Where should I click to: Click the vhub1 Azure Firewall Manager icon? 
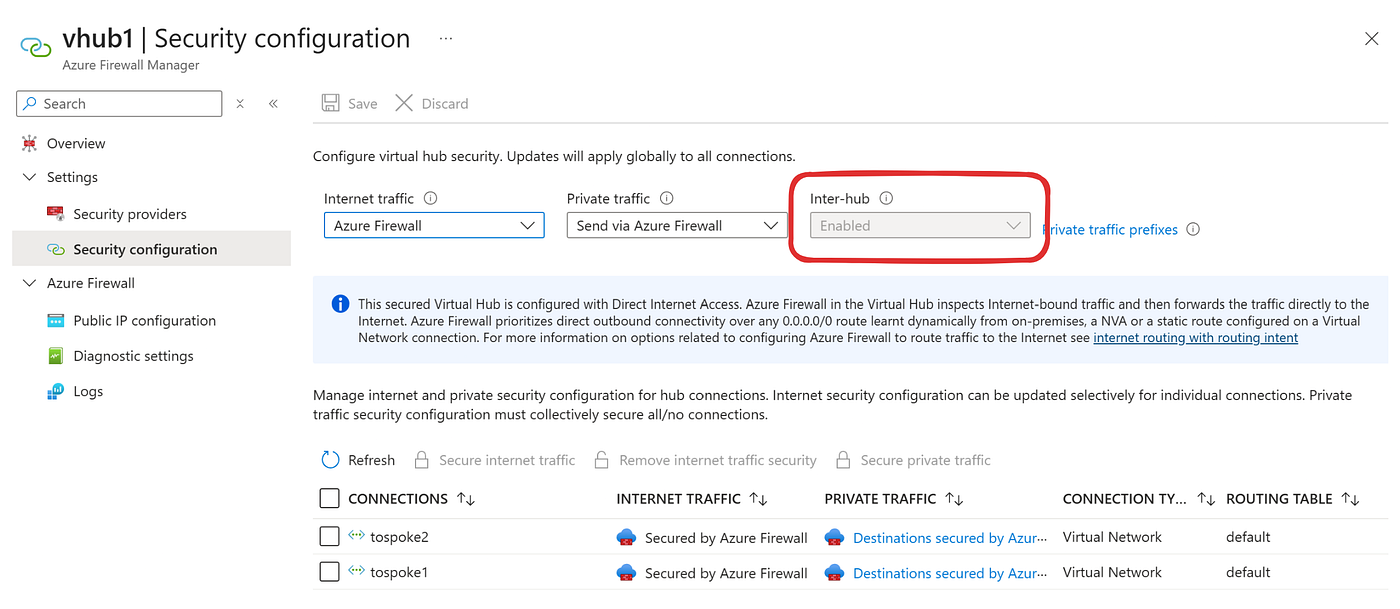click(x=36, y=48)
